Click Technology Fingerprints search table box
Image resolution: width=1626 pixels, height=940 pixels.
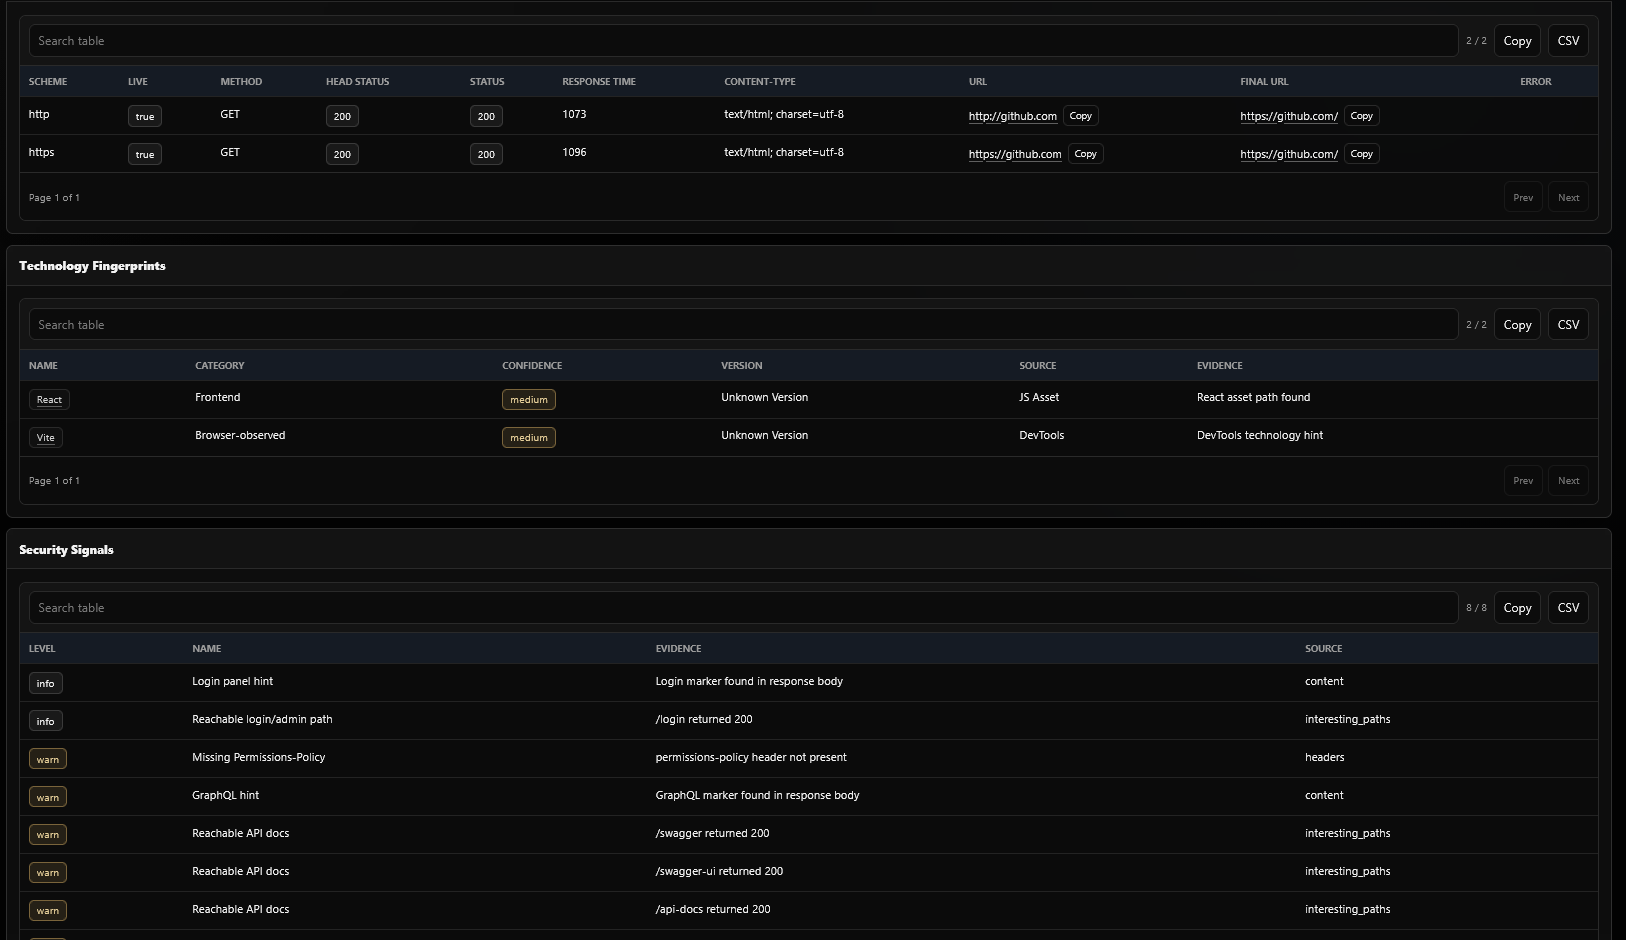(743, 325)
